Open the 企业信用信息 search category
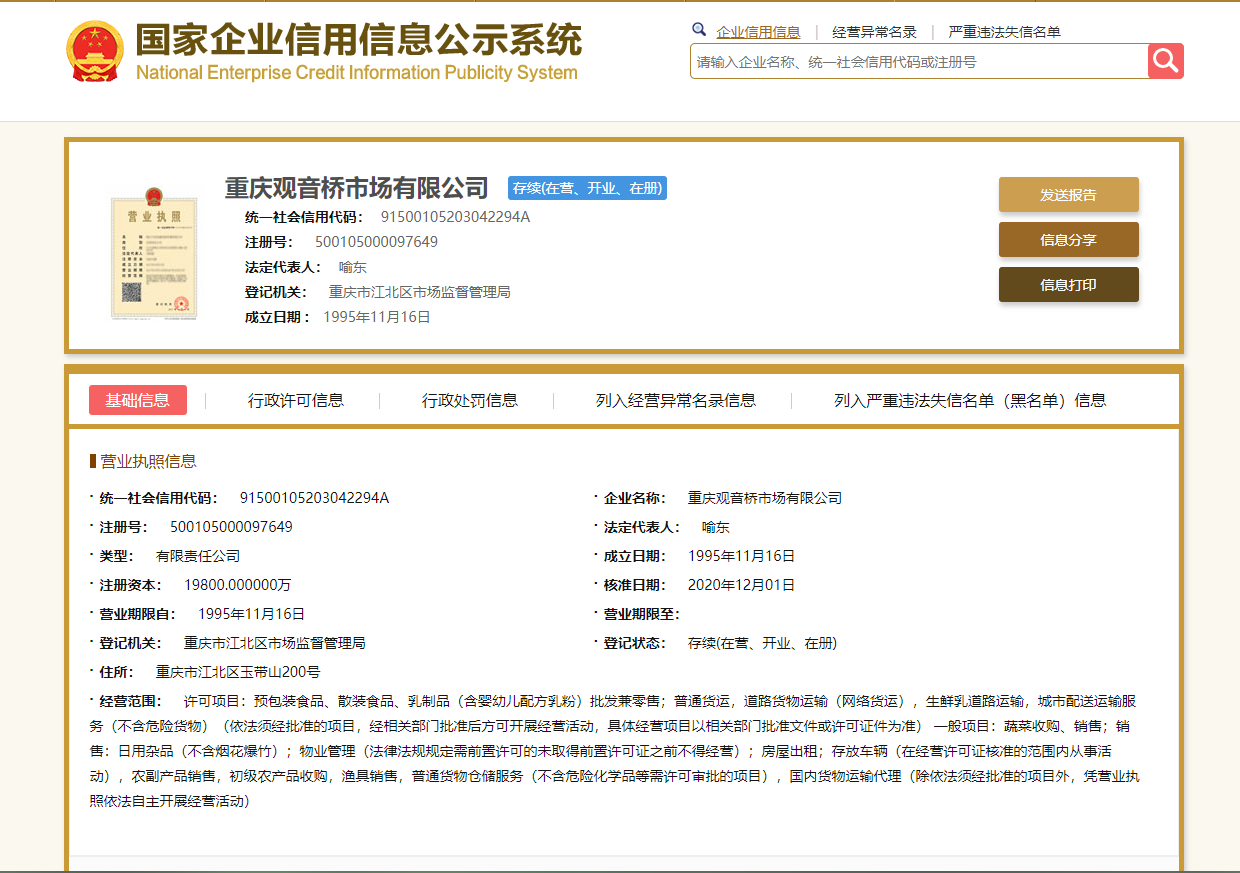Viewport: 1240px width, 873px height. tap(756, 31)
